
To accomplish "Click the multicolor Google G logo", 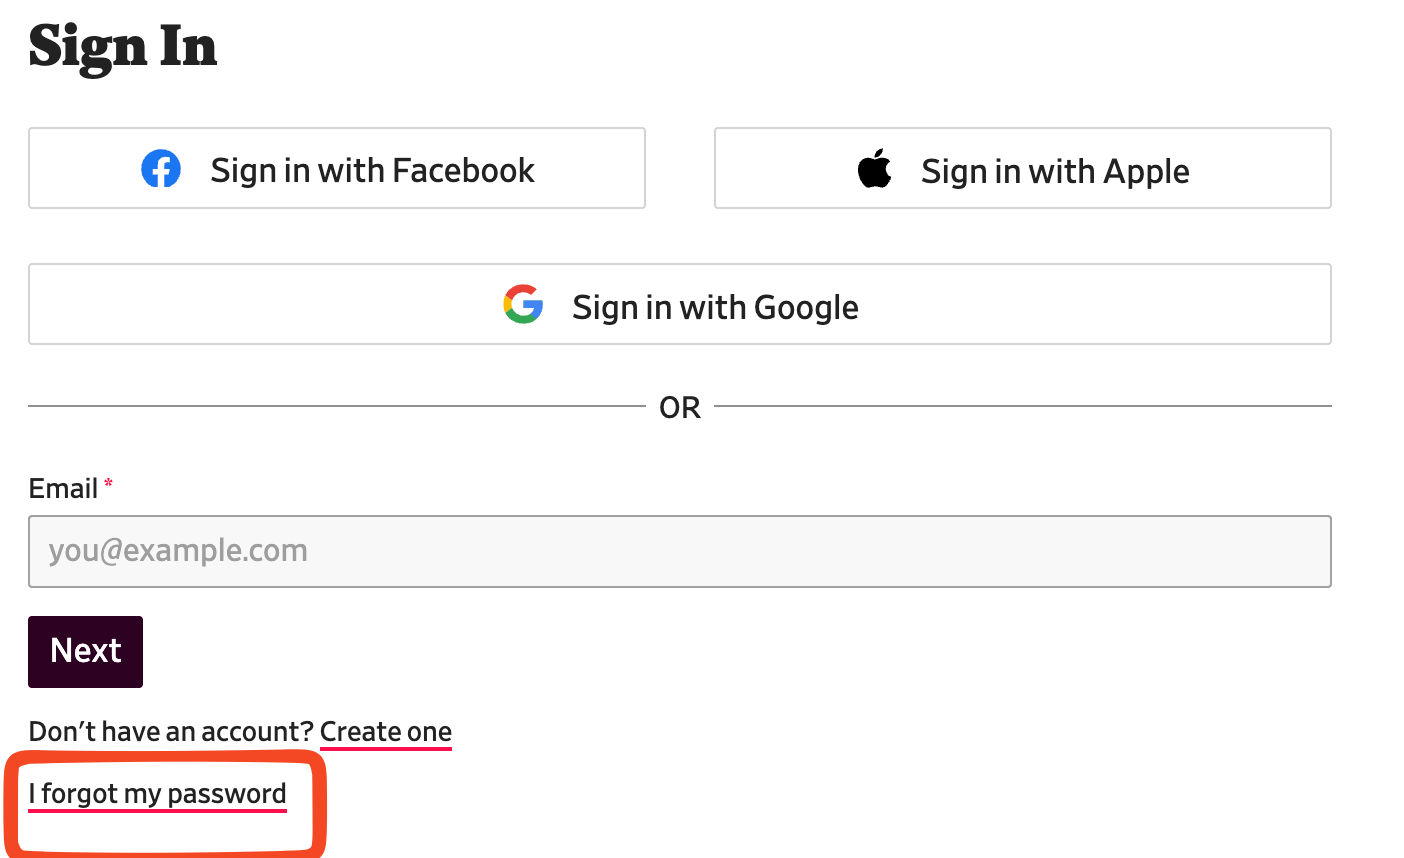I will point(523,304).
